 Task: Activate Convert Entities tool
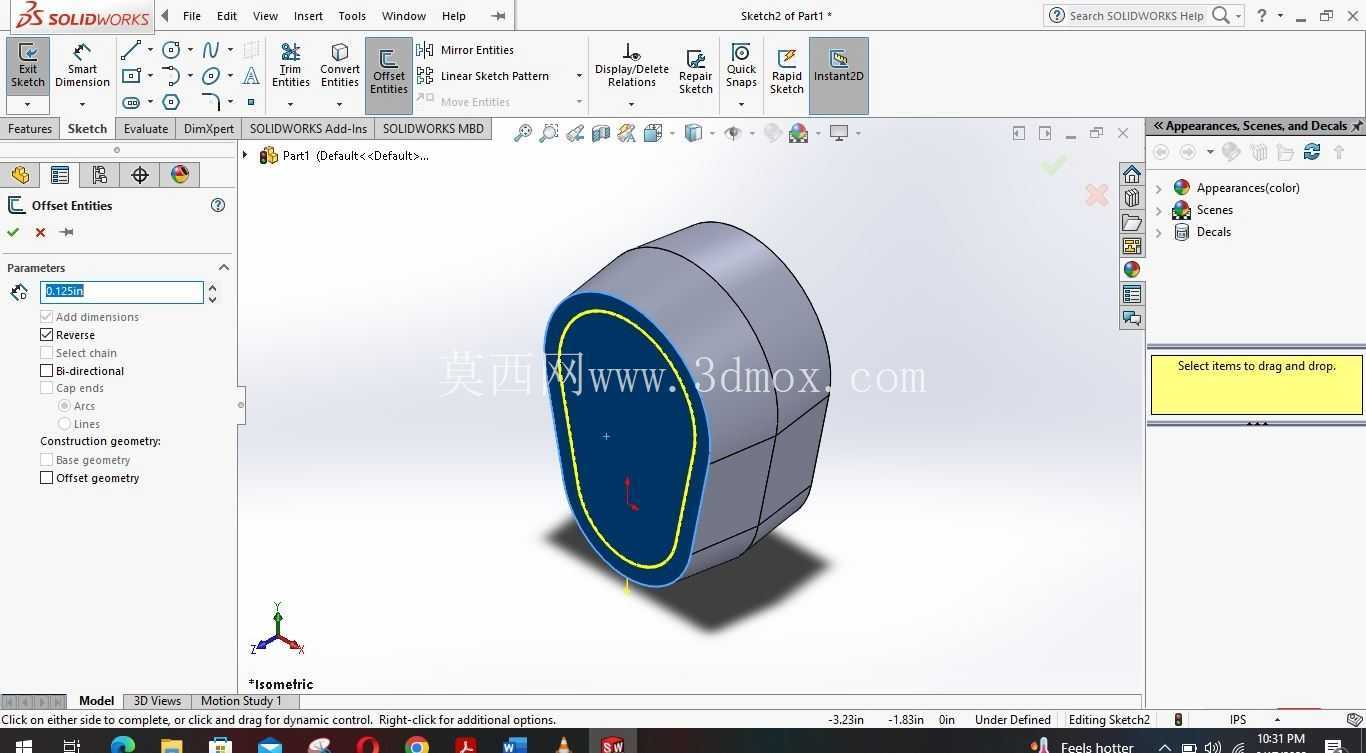pos(340,66)
